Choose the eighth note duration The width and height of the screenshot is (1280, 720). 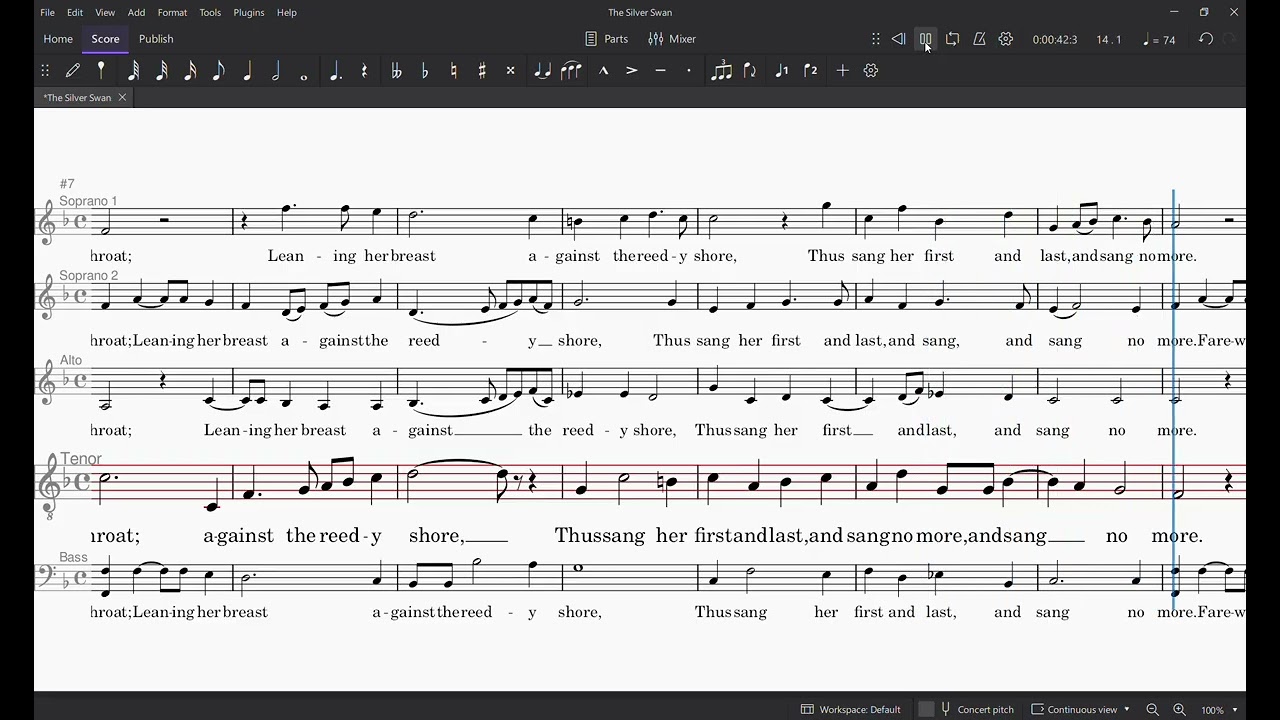point(218,71)
